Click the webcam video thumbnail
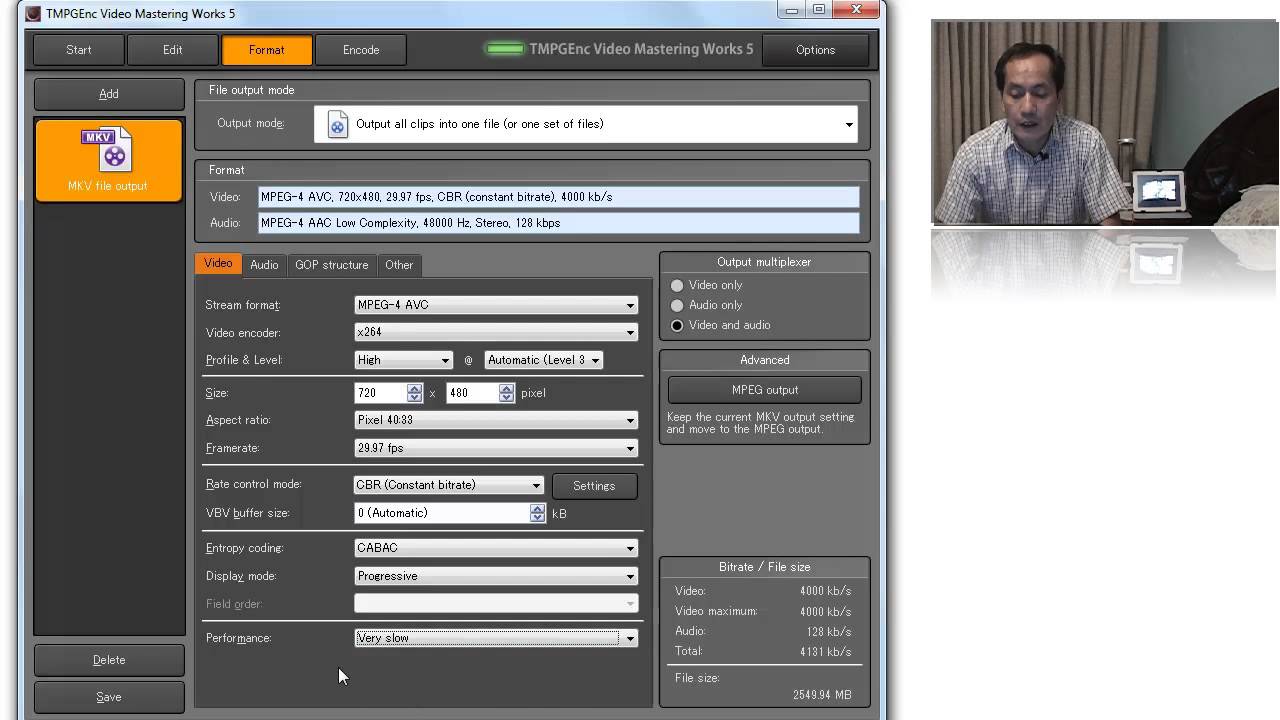This screenshot has height=720, width=1280. [x=1105, y=122]
